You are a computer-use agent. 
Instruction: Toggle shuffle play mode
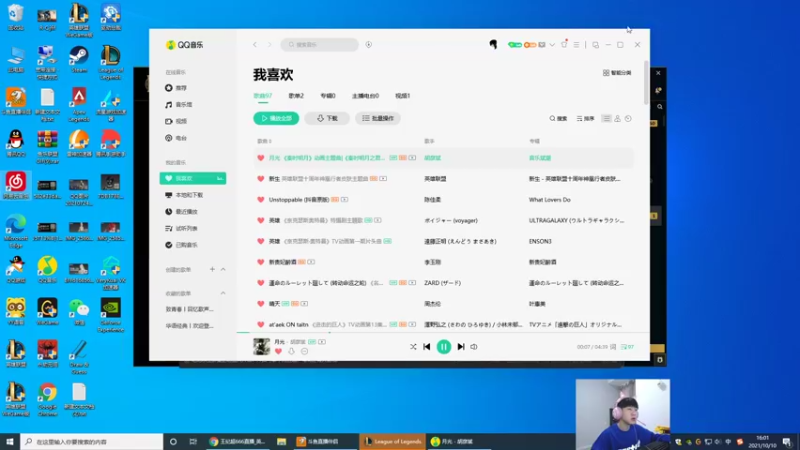click(413, 347)
